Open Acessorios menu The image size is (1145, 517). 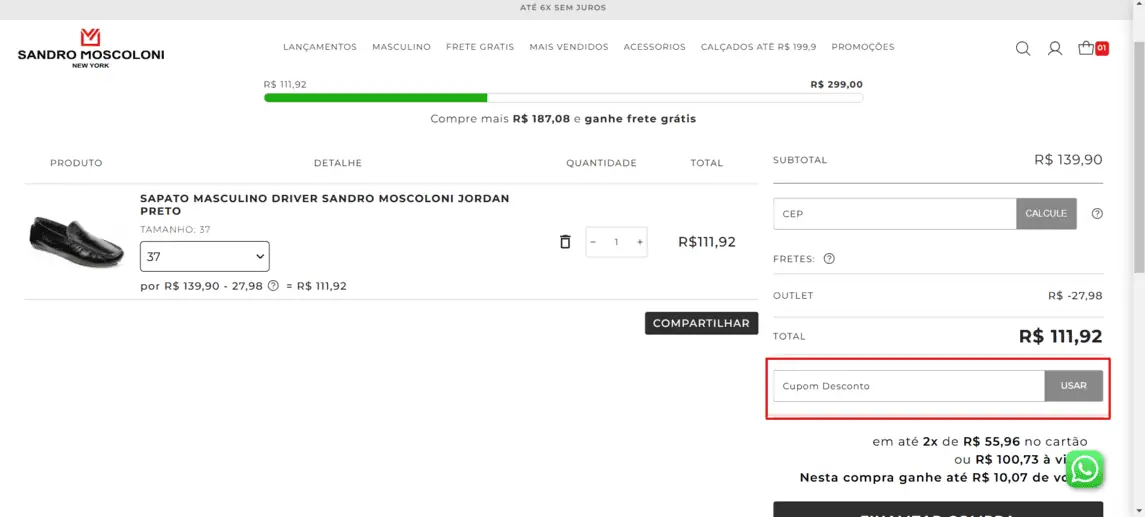[x=654, y=47]
